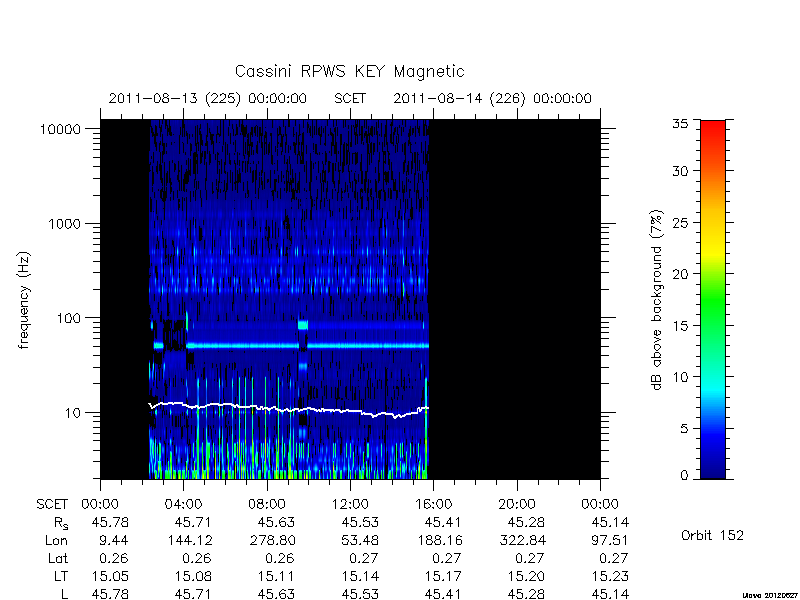Click the local time value 15.05

[110, 577]
